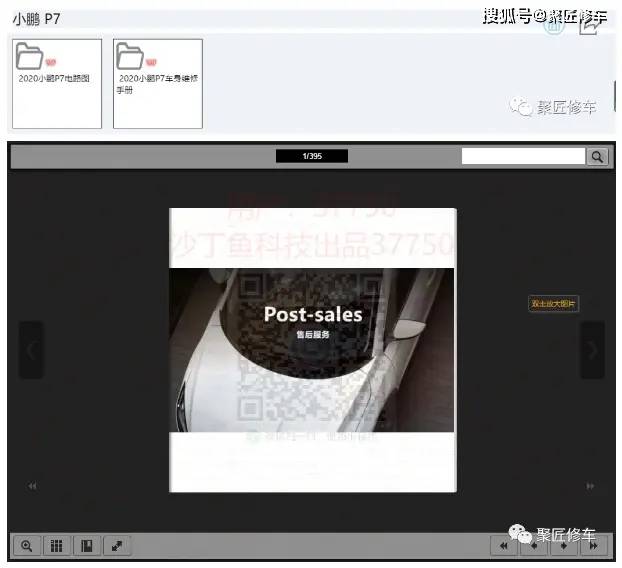
Task: Click the small rewind double arrow at the viewer's left edge
Action: (x=33, y=486)
